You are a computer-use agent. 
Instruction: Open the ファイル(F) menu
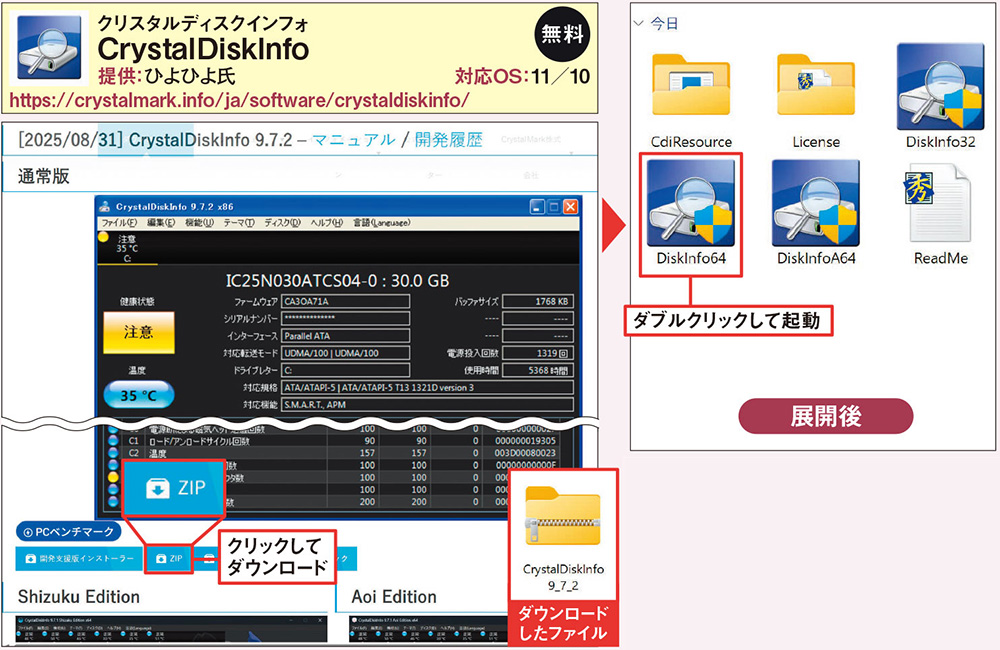coord(119,223)
